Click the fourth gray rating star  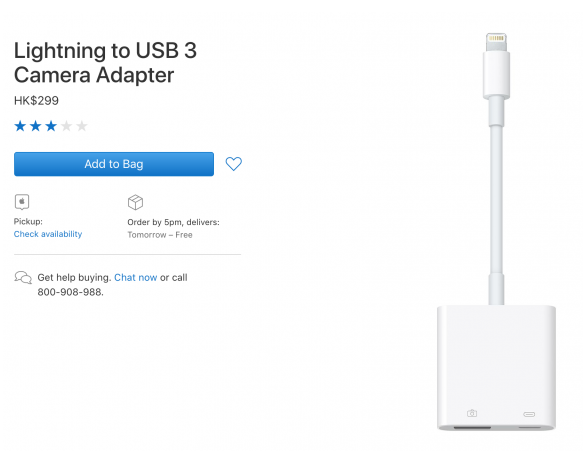point(66,126)
